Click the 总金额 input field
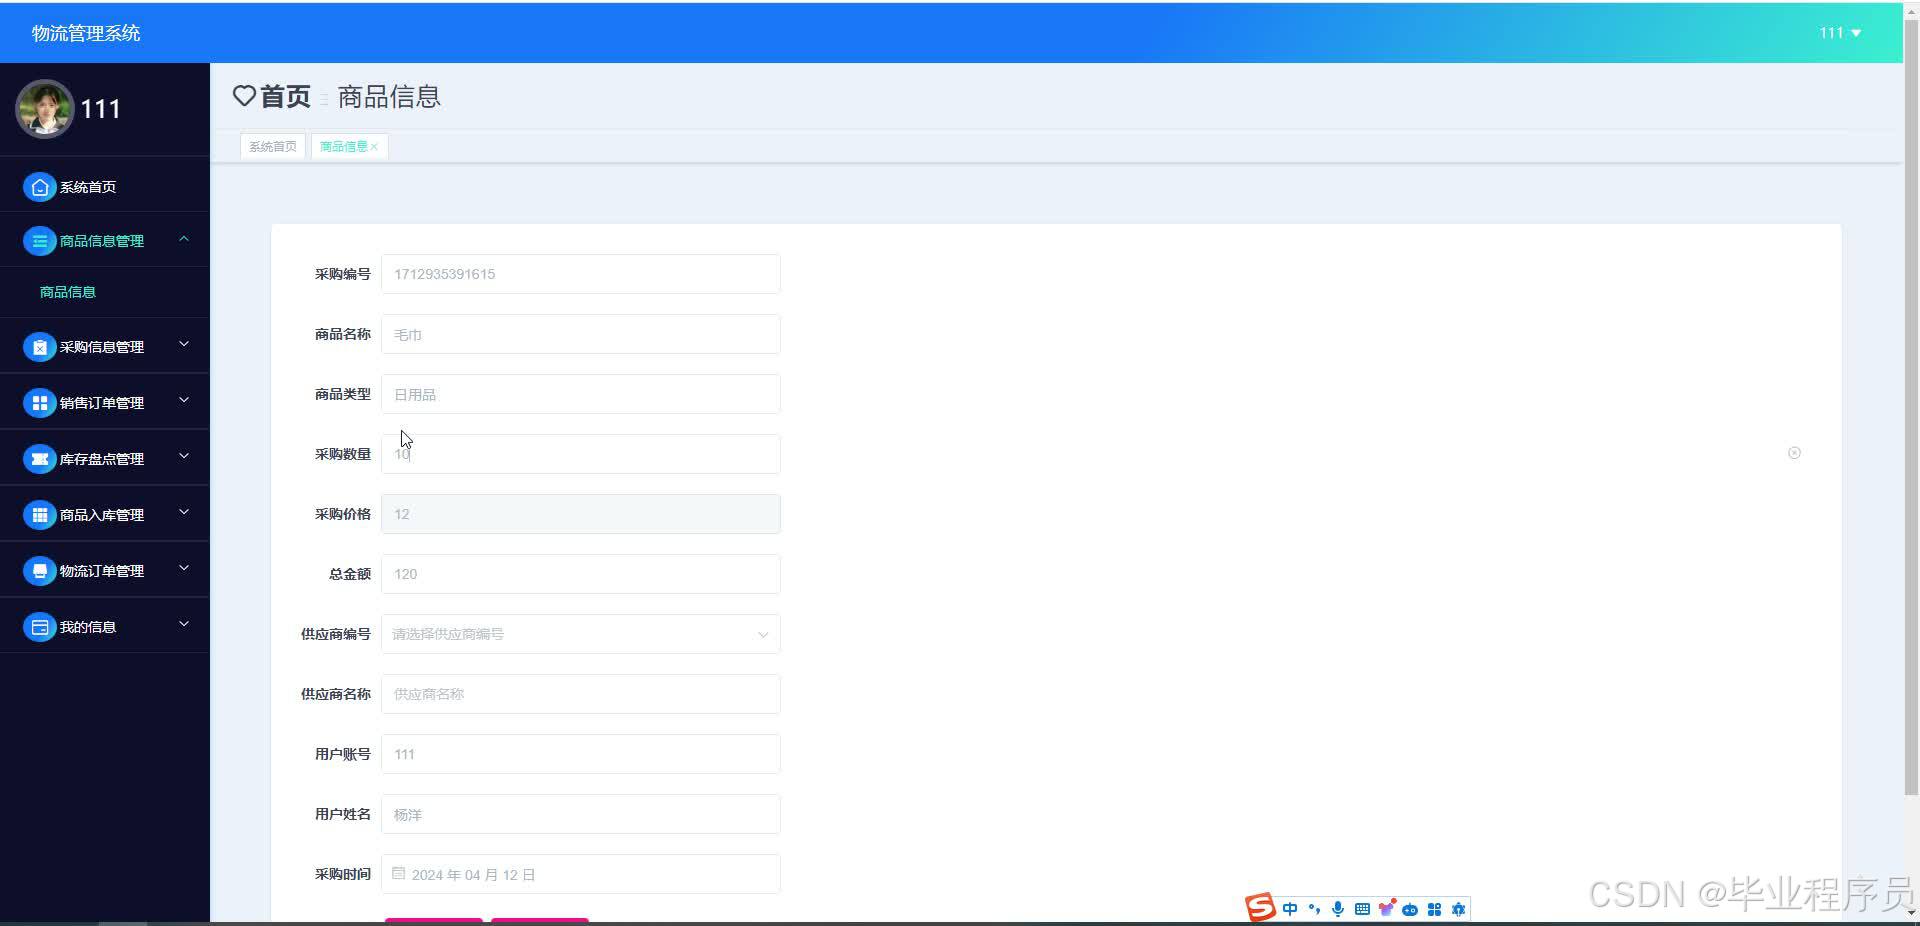 tap(580, 574)
